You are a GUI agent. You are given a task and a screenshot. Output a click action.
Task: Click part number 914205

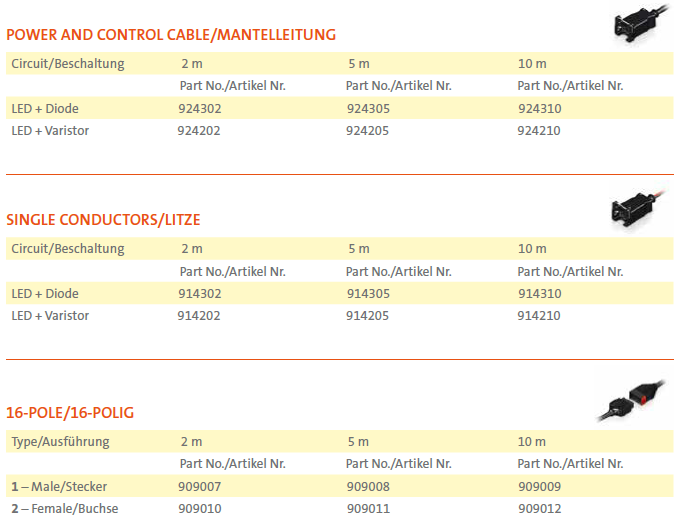tap(367, 316)
